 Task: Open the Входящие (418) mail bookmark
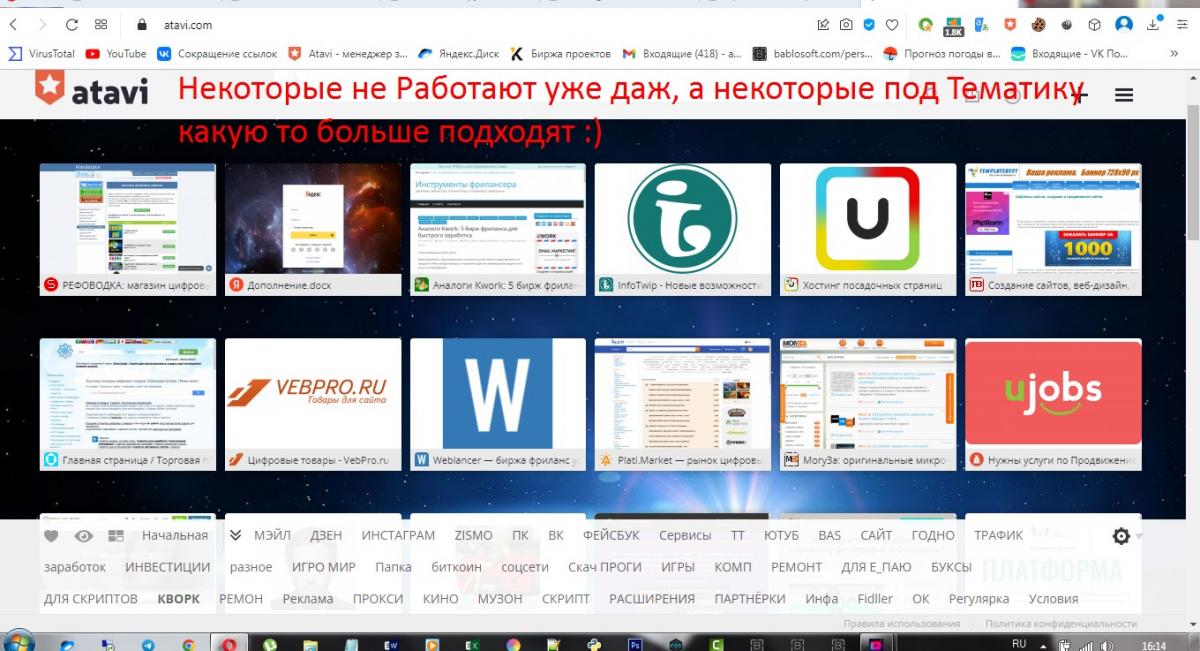pos(681,53)
